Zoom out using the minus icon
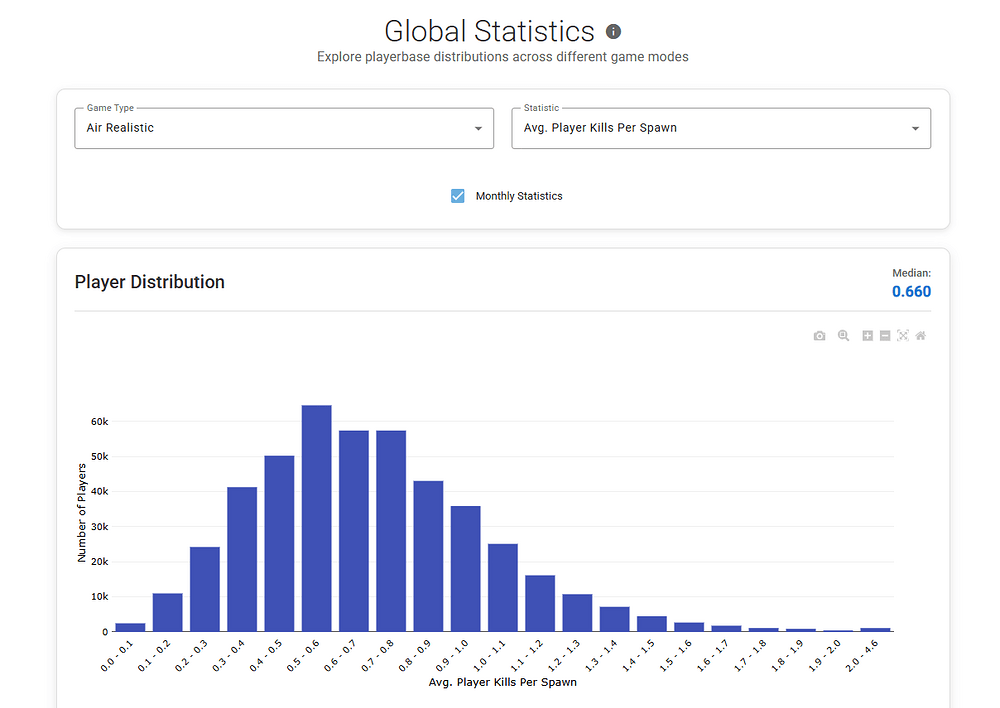 (885, 336)
